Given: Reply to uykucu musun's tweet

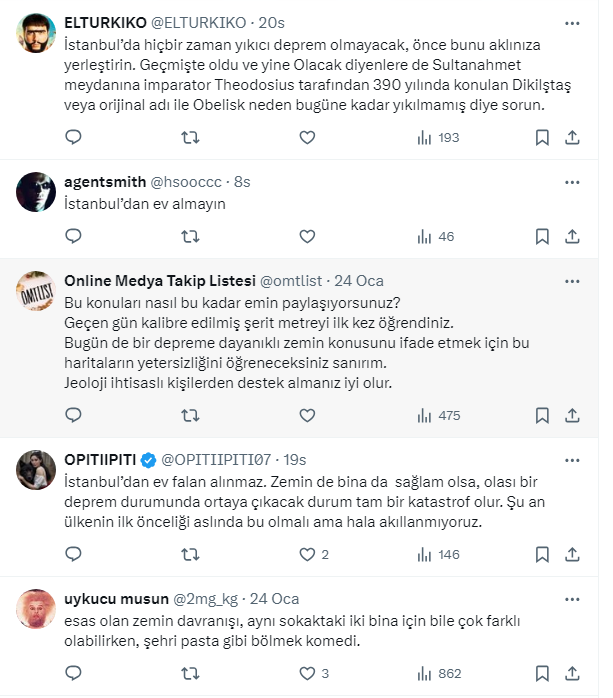Looking at the screenshot, I should coord(73,673).
